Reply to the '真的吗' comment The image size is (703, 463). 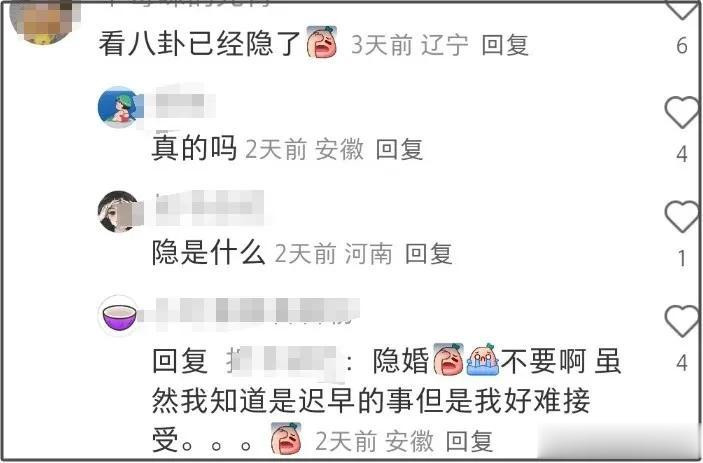coord(399,150)
